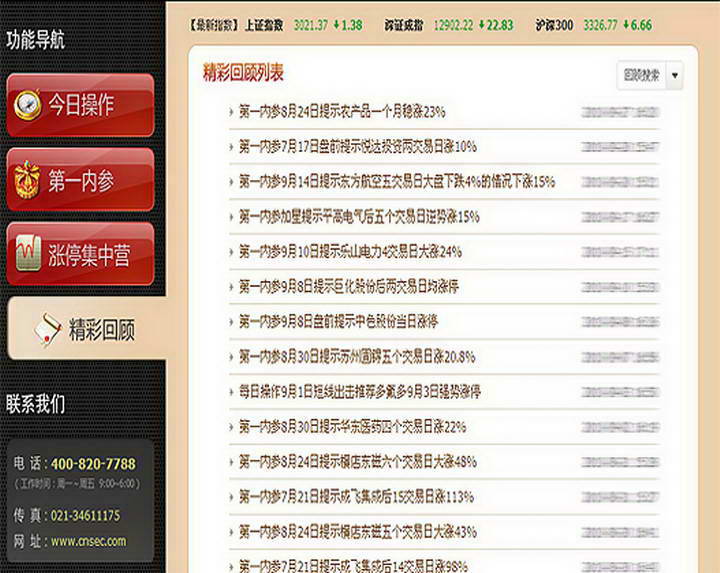
Task: Click the arrow bullet before 东方航空 article
Action: click(x=231, y=182)
